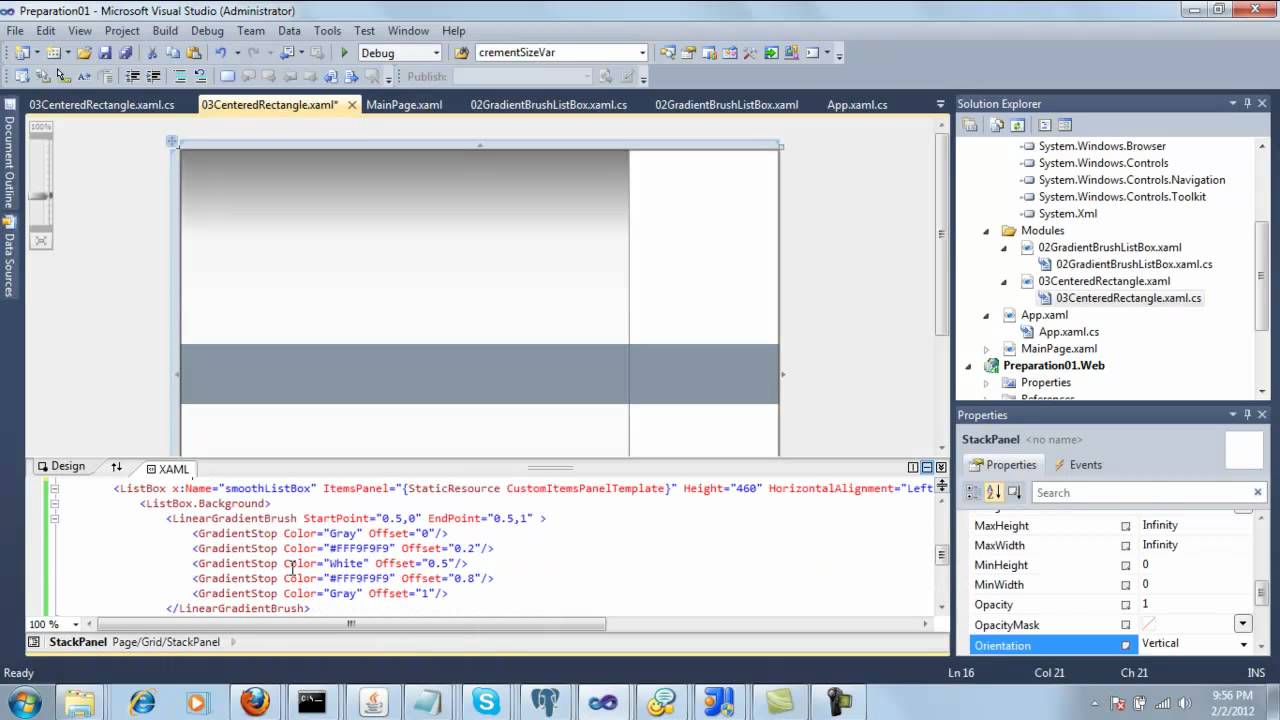The image size is (1280, 720).
Task: Collapse the Modules folder node
Action: point(986,231)
